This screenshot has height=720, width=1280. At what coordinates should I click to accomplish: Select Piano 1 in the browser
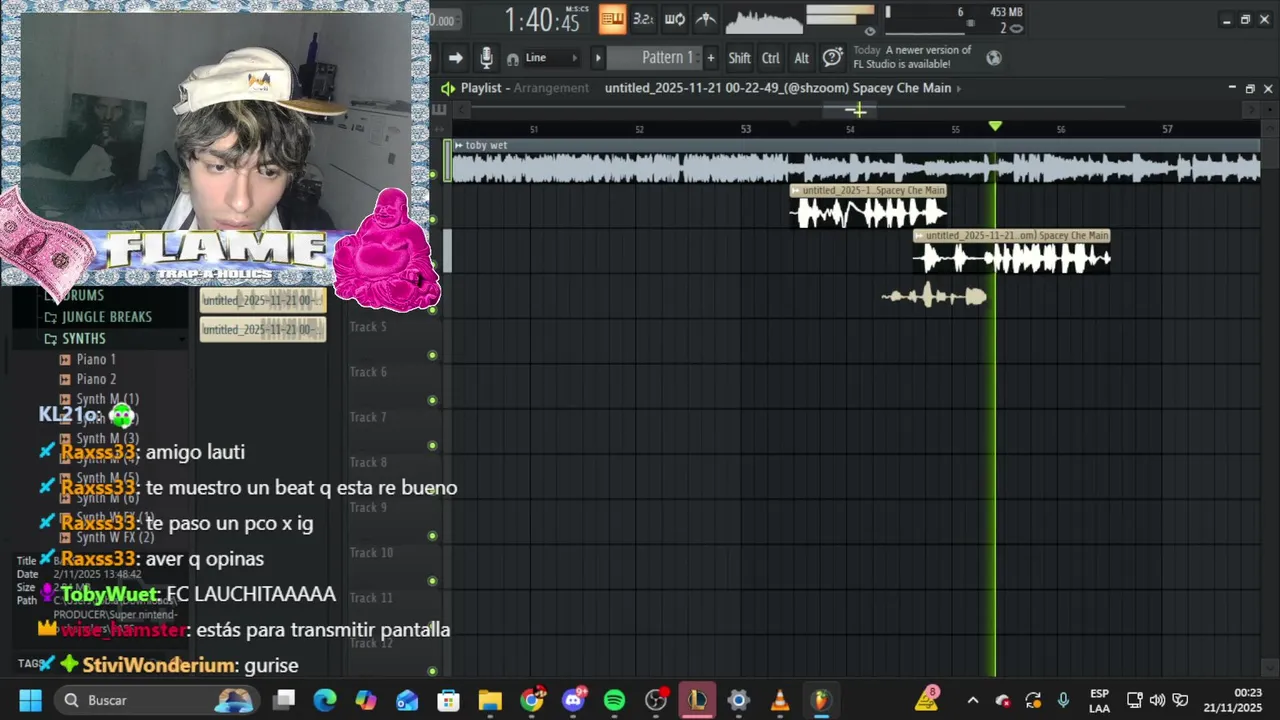coord(96,359)
